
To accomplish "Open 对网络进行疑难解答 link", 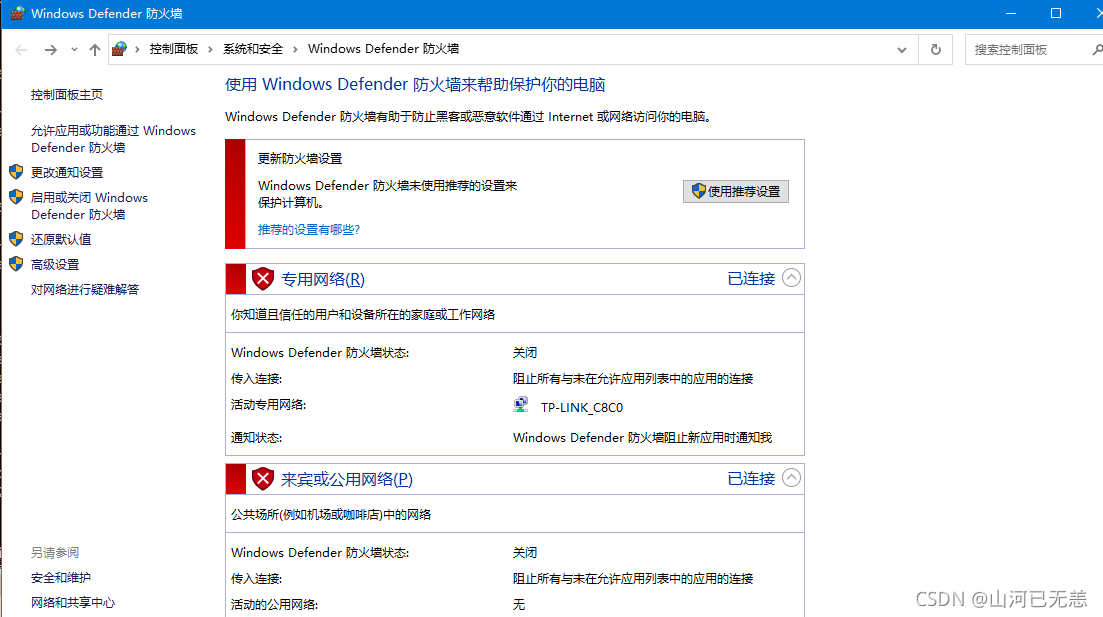I will [x=85, y=289].
